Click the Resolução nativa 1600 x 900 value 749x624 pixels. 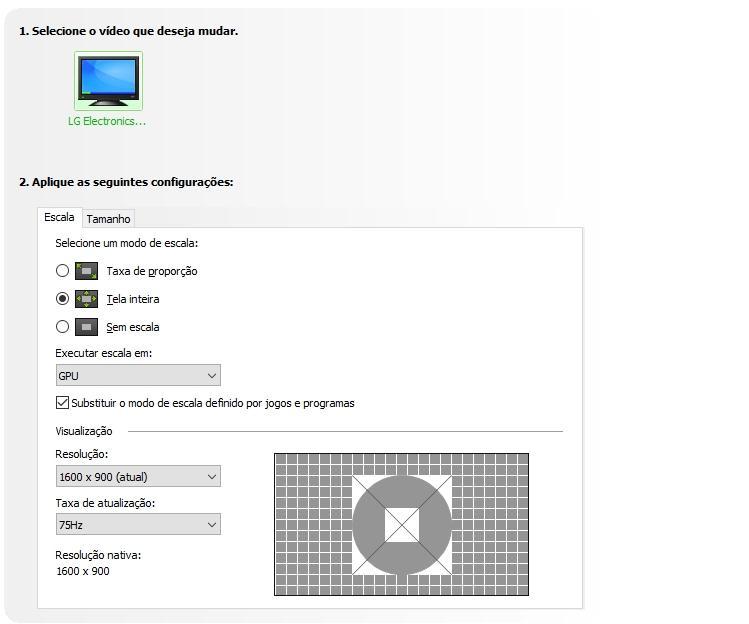(x=83, y=571)
